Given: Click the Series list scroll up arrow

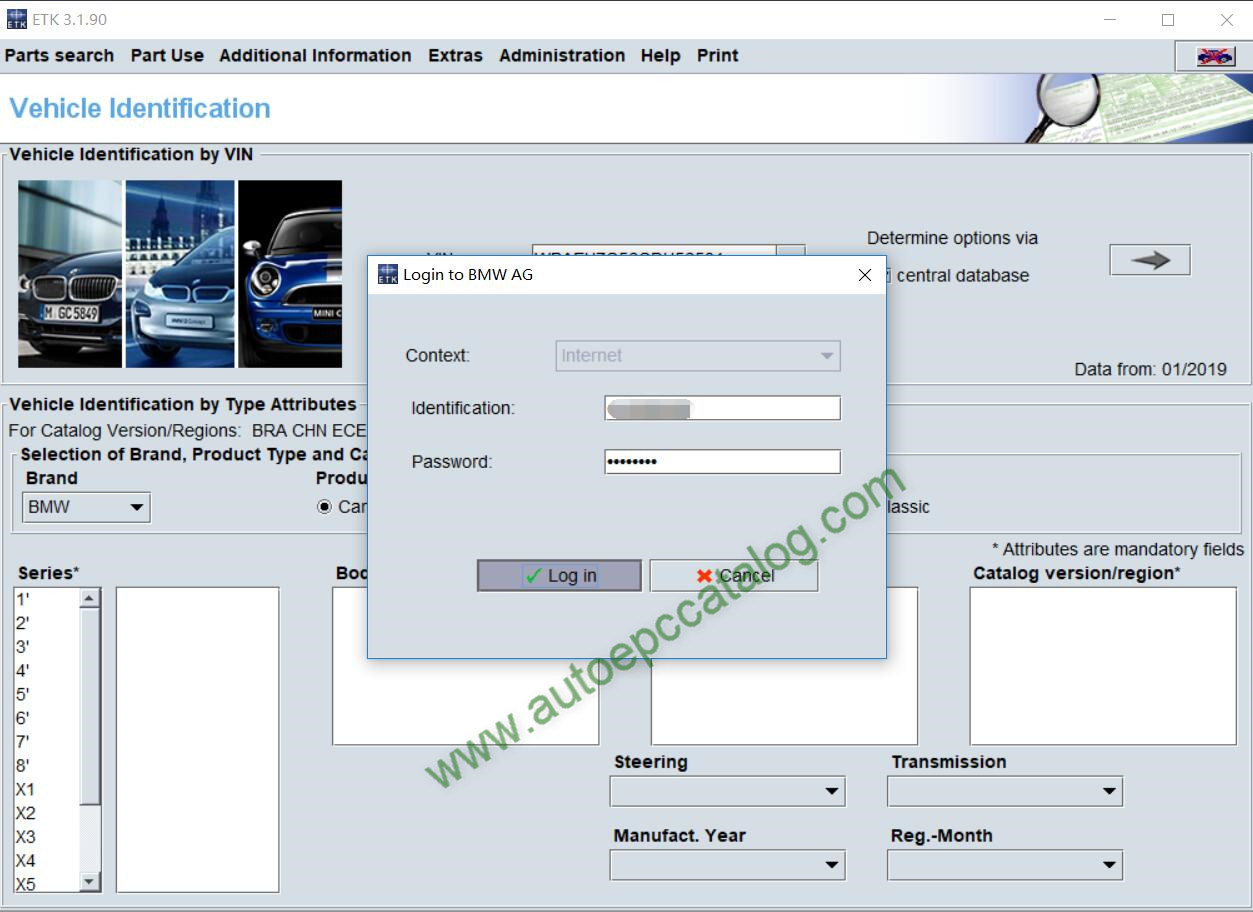Looking at the screenshot, I should [x=90, y=598].
